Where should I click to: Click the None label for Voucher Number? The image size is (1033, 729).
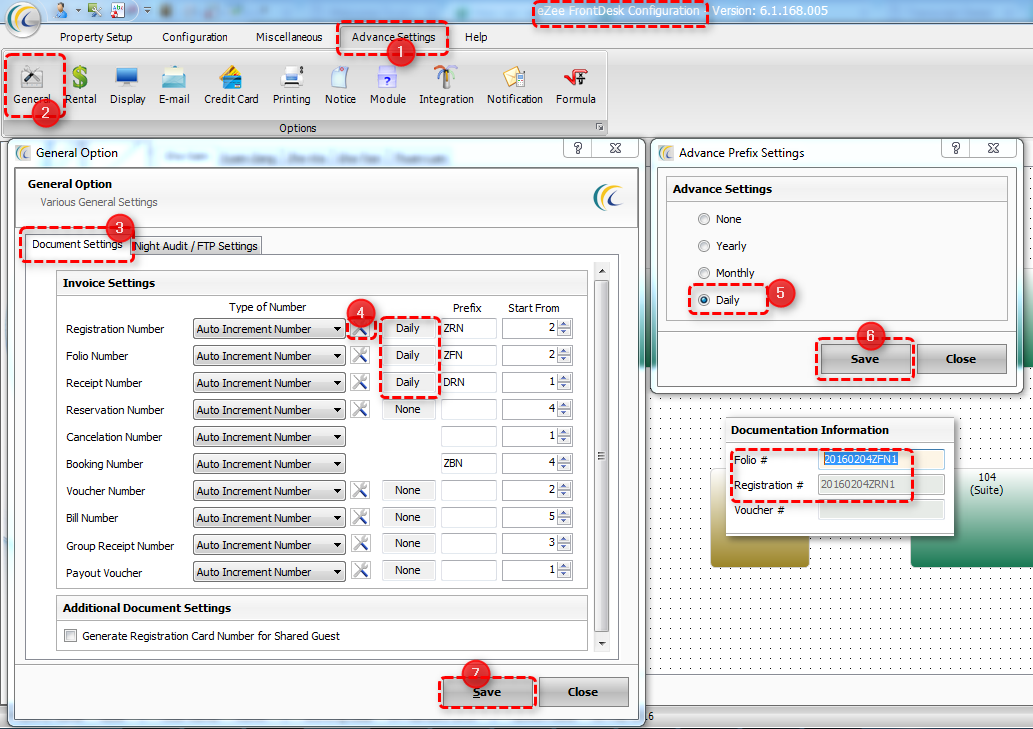click(x=407, y=491)
